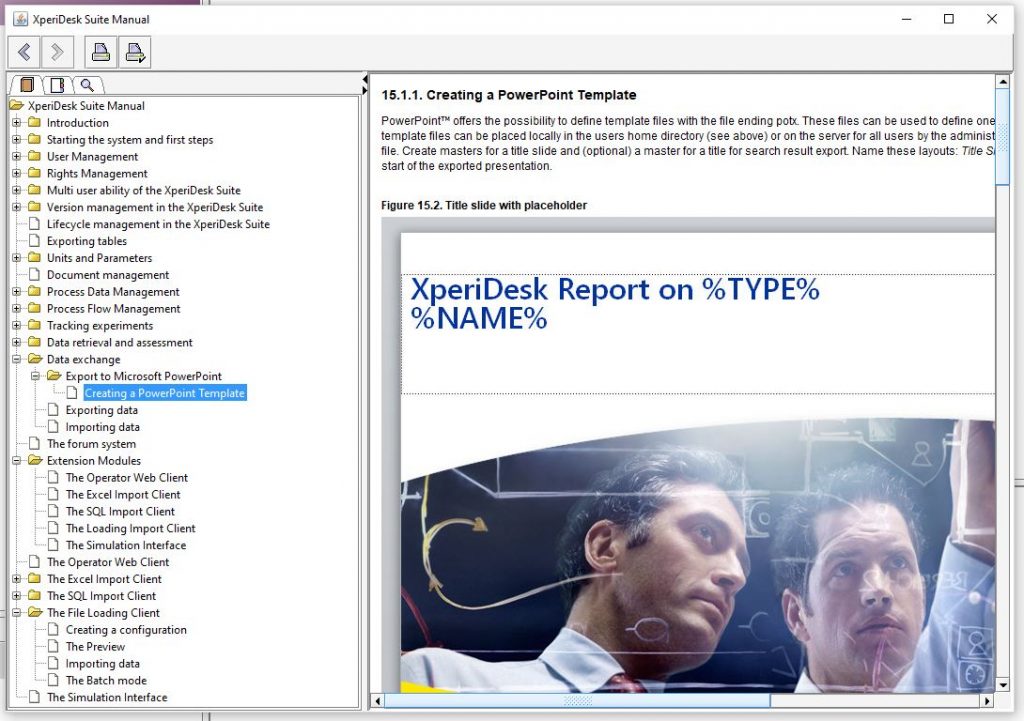Expand Starting the system and first steps

(x=16, y=139)
